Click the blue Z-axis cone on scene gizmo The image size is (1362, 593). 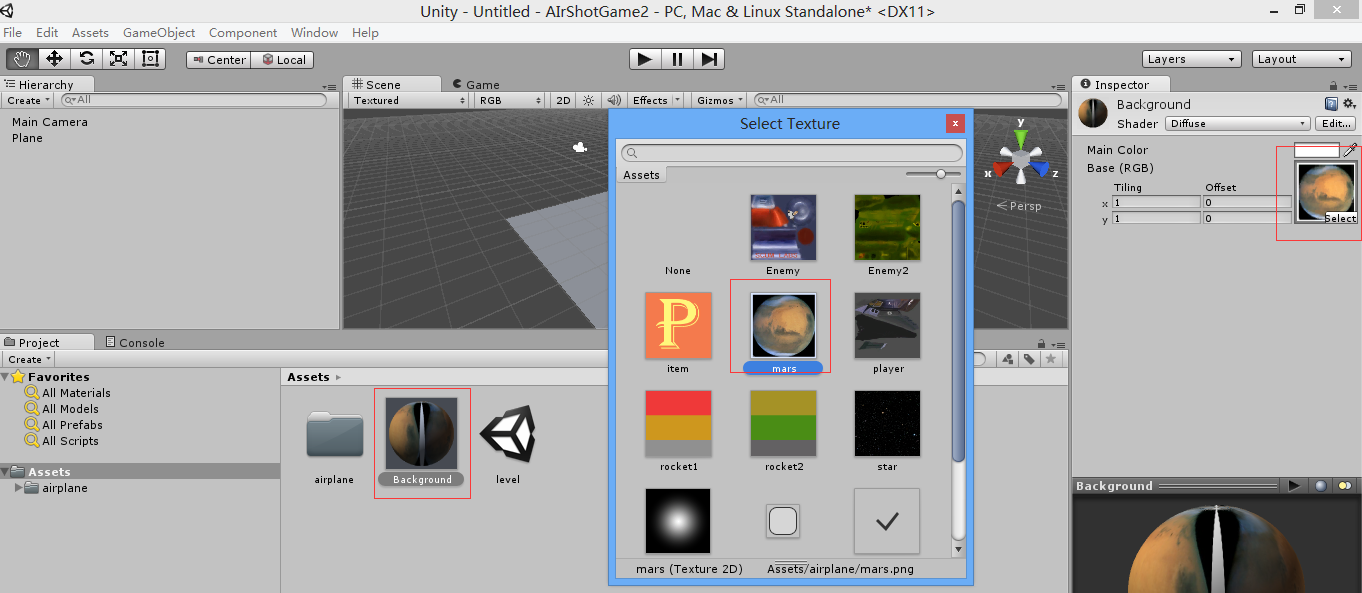pyautogui.click(x=1042, y=170)
